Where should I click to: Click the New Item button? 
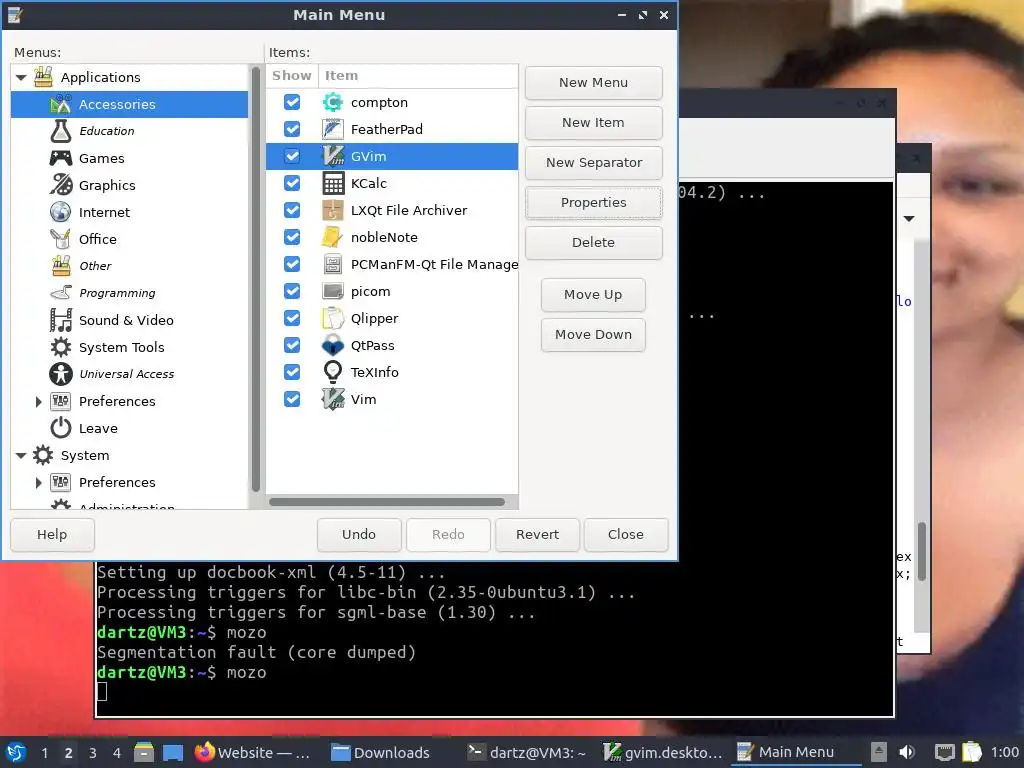pyautogui.click(x=594, y=123)
